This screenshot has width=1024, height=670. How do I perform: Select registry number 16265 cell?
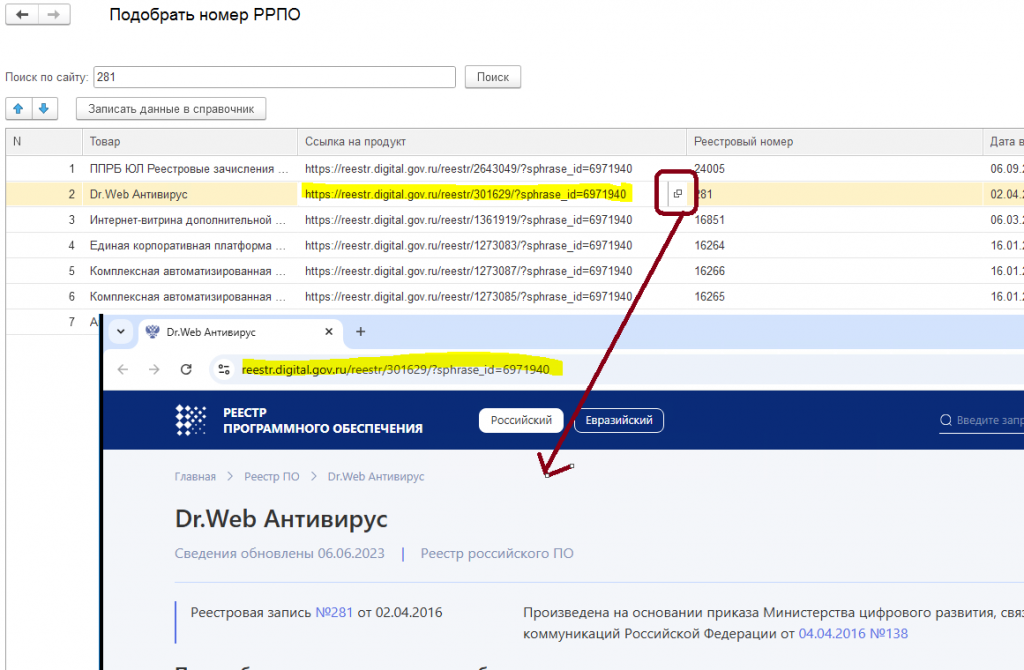834,296
